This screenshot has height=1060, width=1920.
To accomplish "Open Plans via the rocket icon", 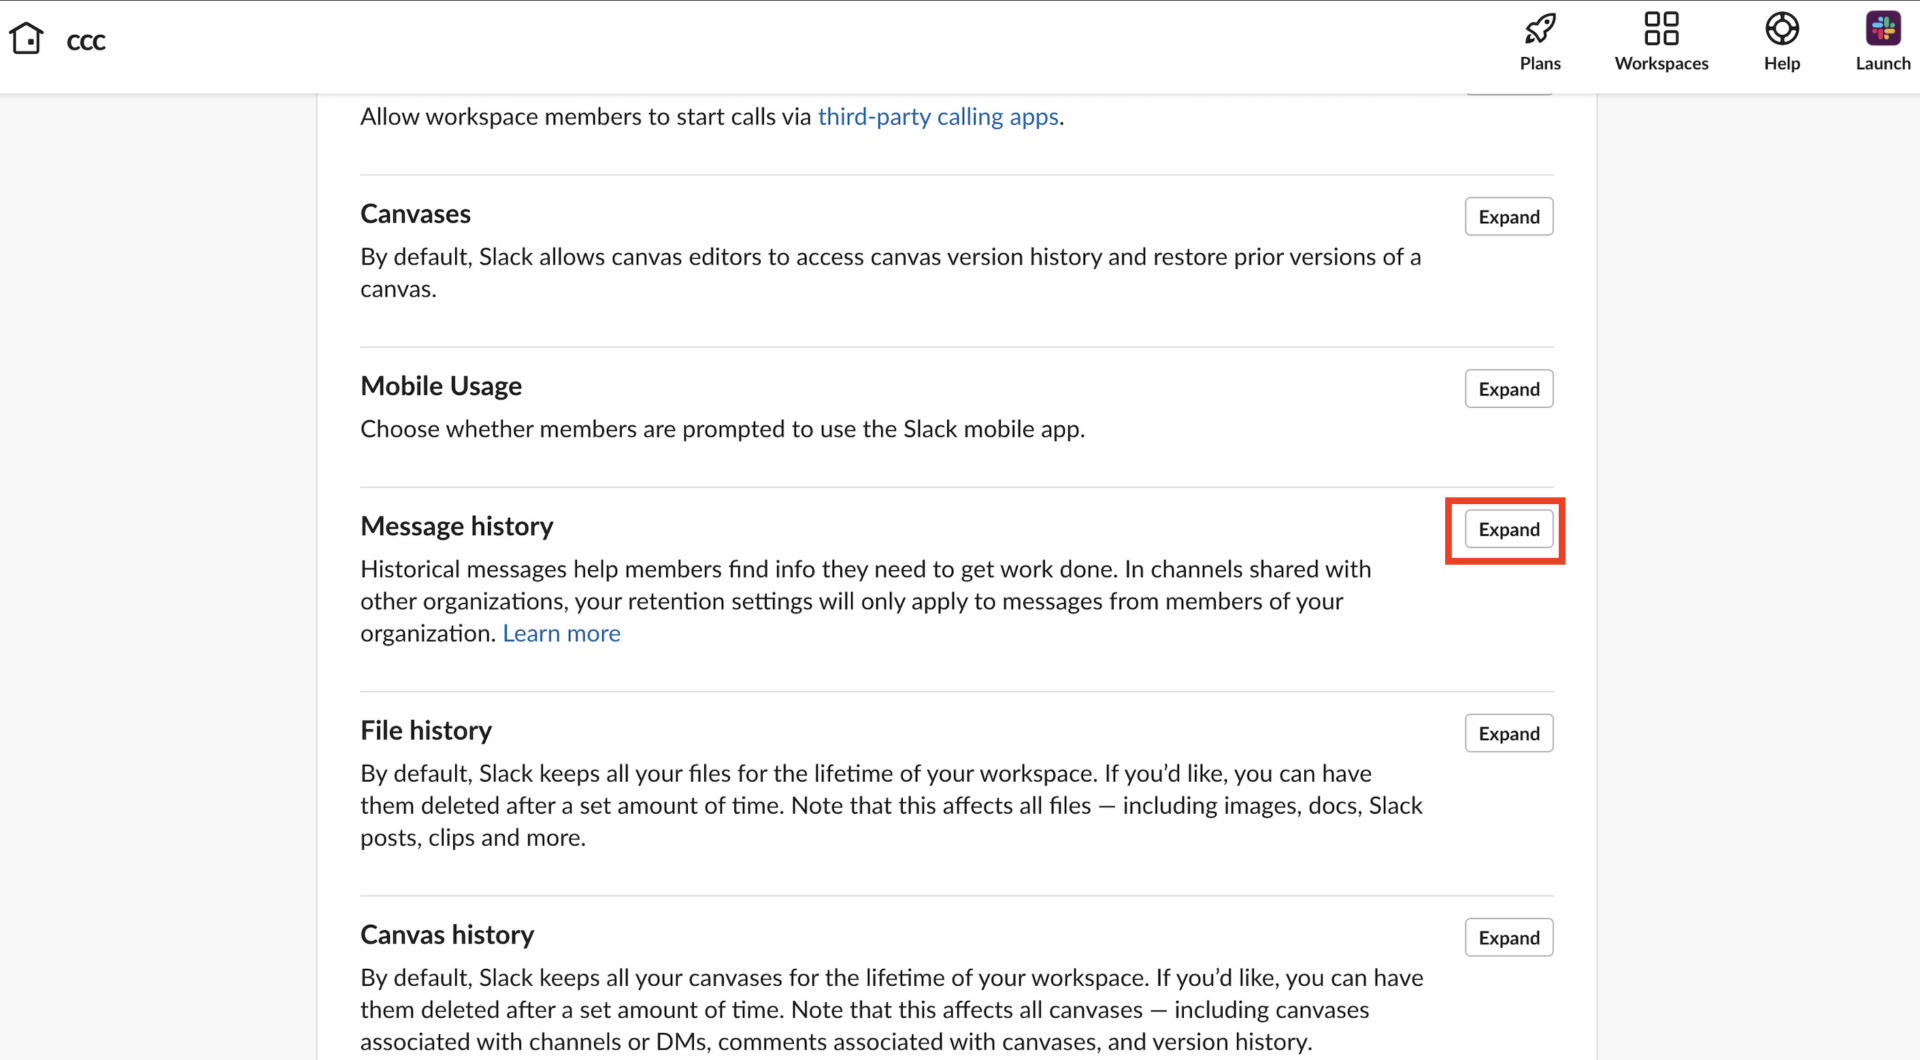I will point(1540,28).
